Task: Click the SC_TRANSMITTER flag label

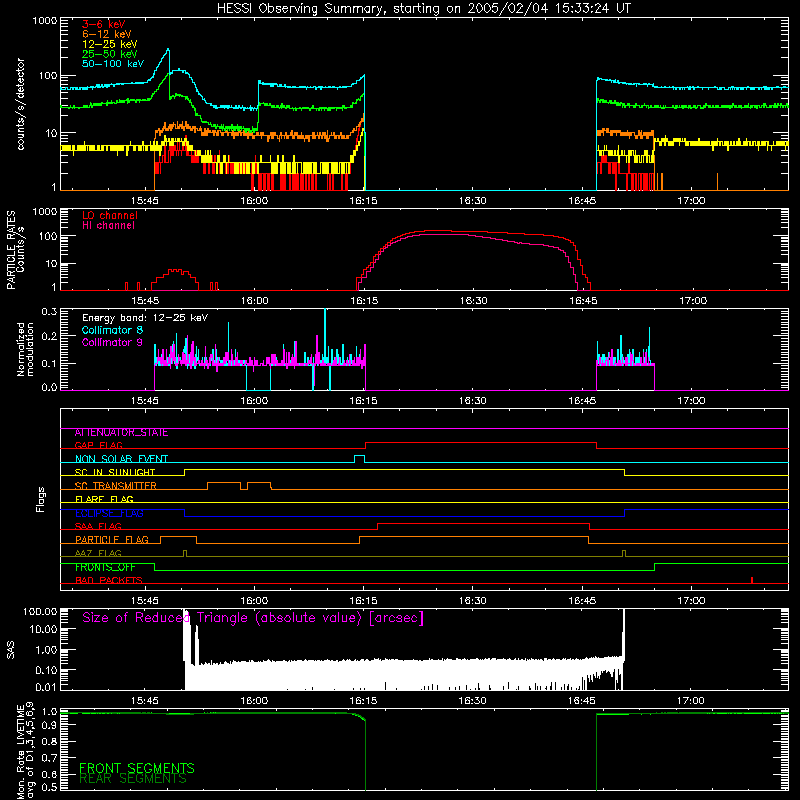Action: [116, 486]
